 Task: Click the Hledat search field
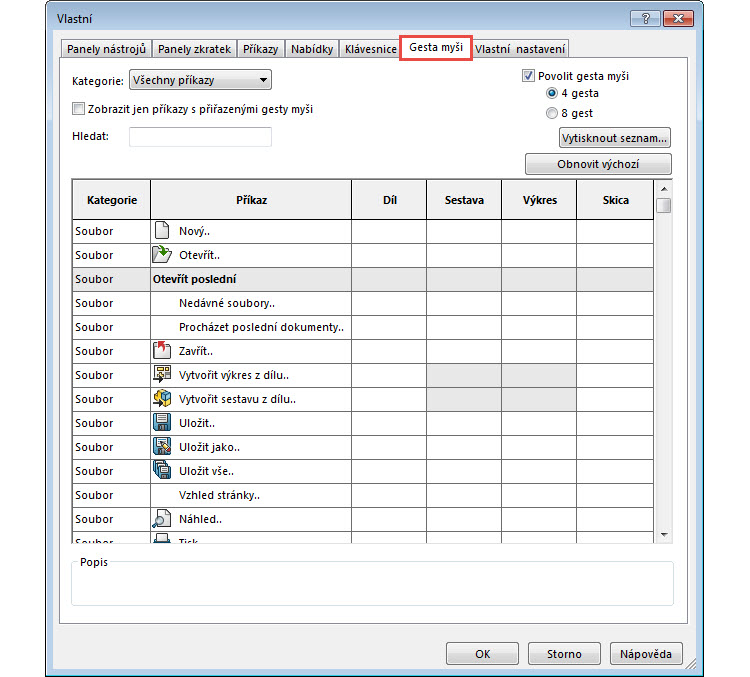(200, 137)
